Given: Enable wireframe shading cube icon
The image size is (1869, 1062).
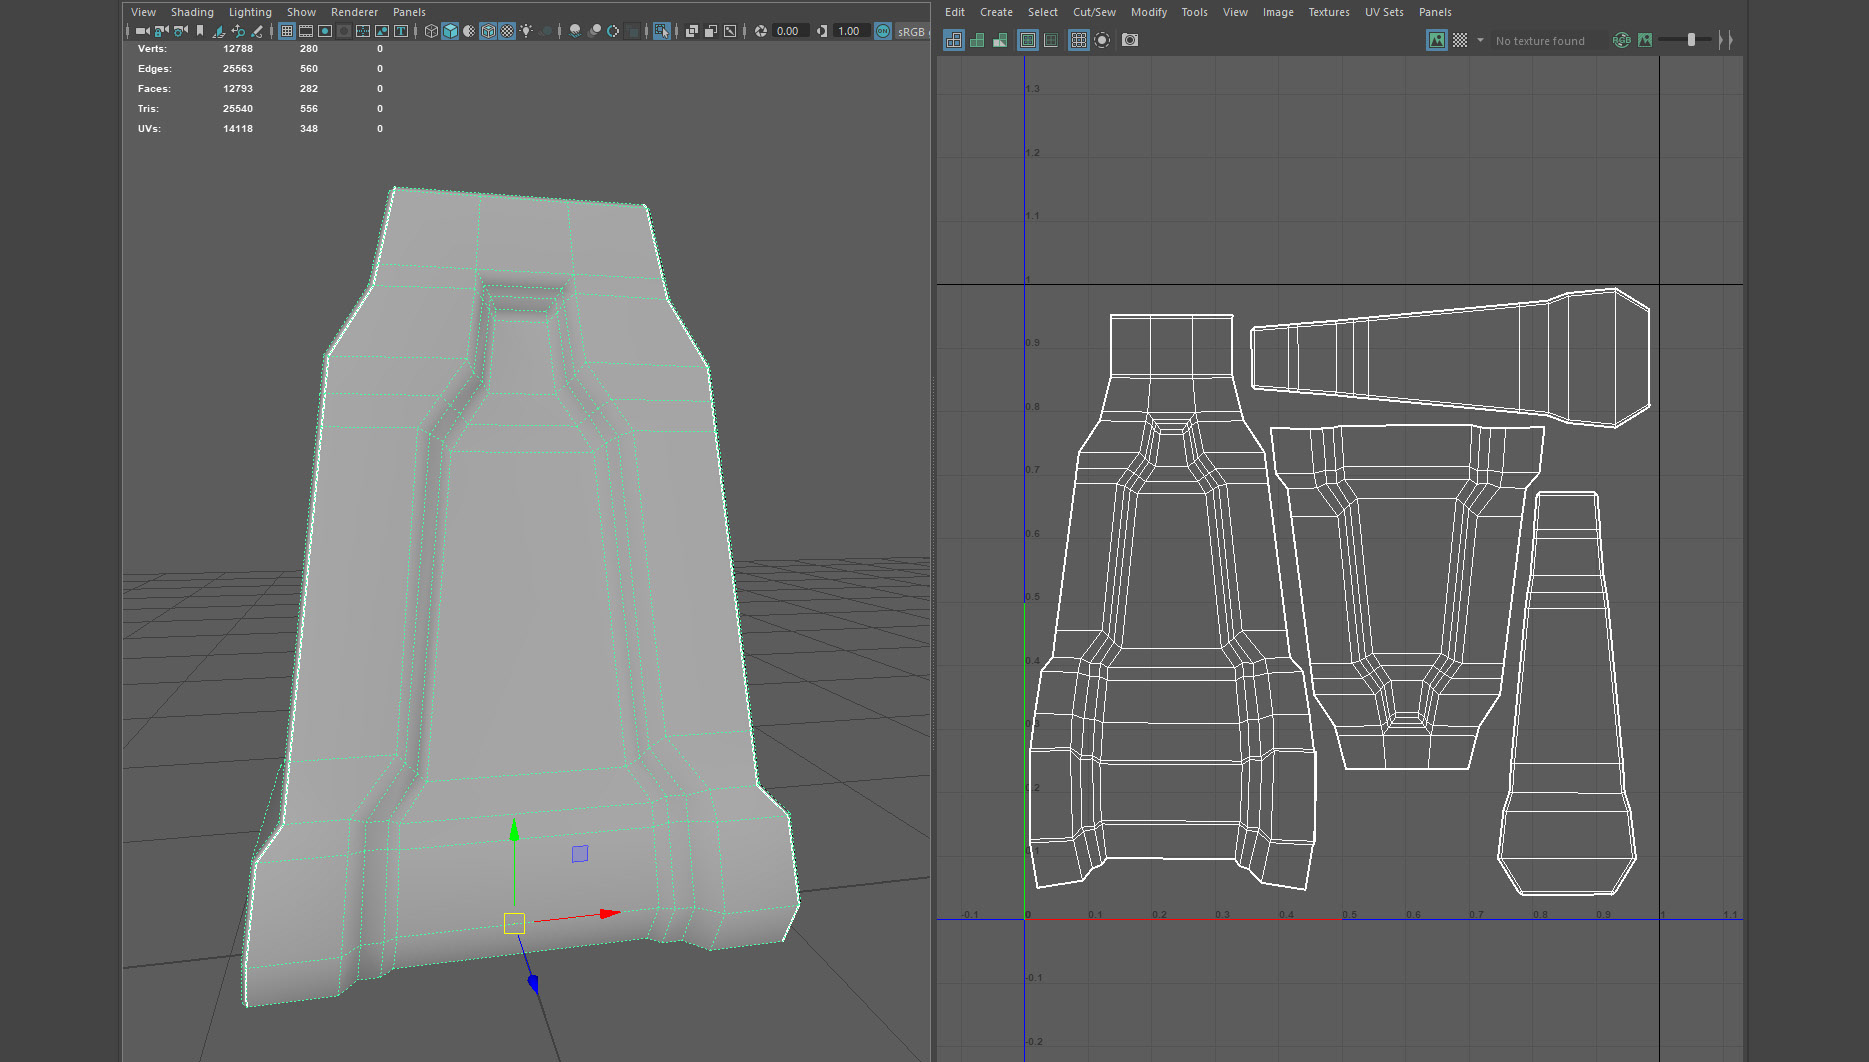Looking at the screenshot, I should (431, 31).
